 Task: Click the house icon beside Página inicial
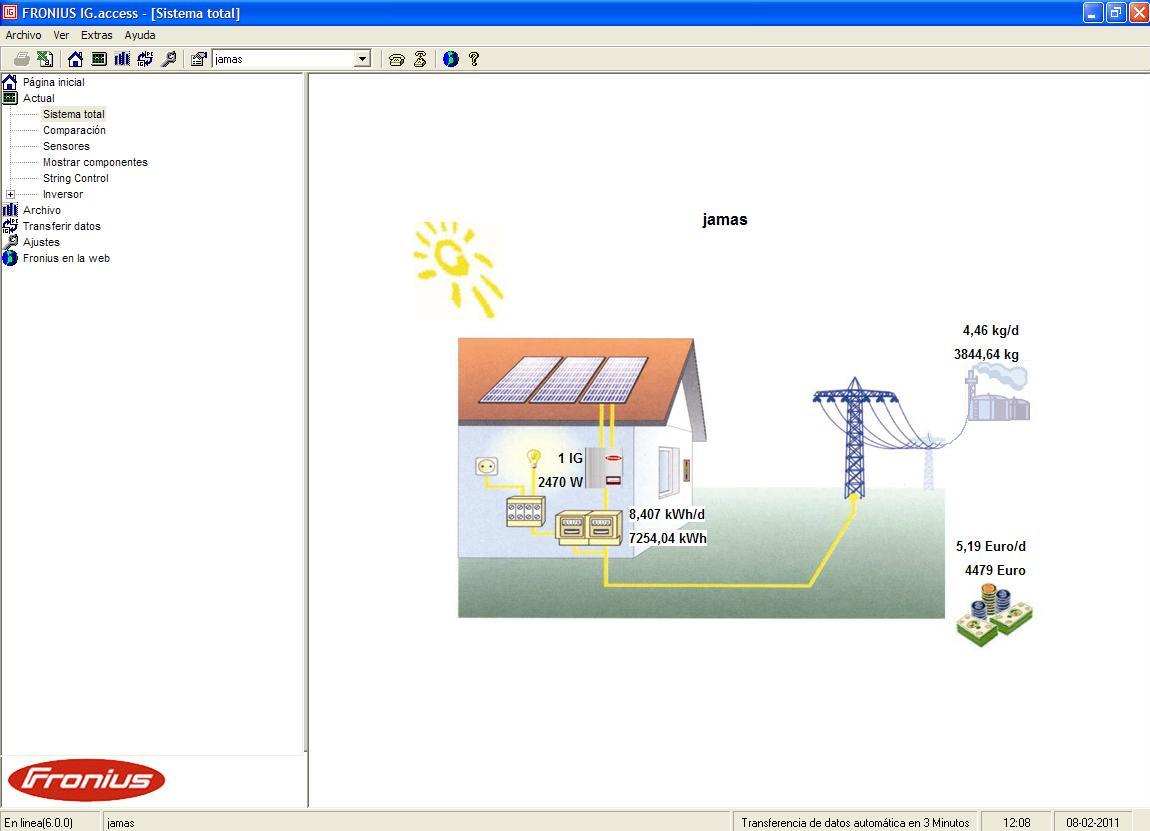click(x=10, y=82)
